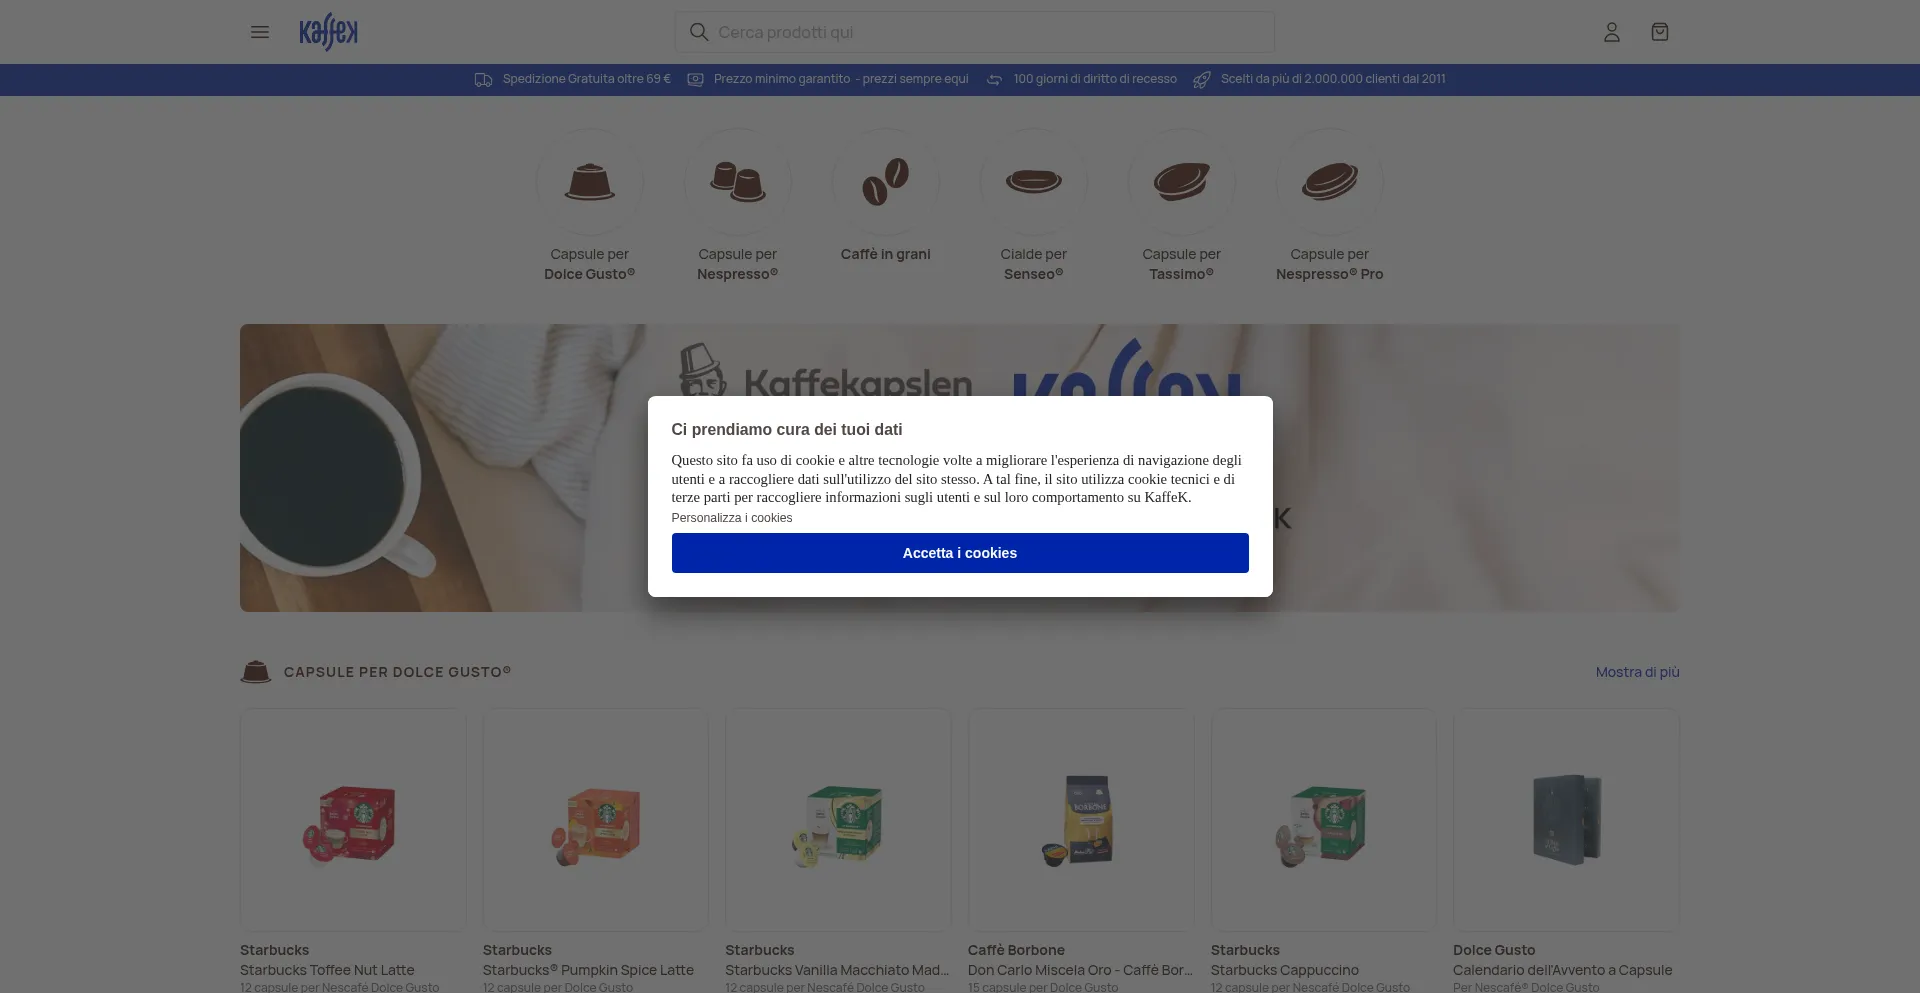Image resolution: width=1920 pixels, height=993 pixels.
Task: Select the Capsule per Dolce Gusto icon
Action: click(590, 182)
